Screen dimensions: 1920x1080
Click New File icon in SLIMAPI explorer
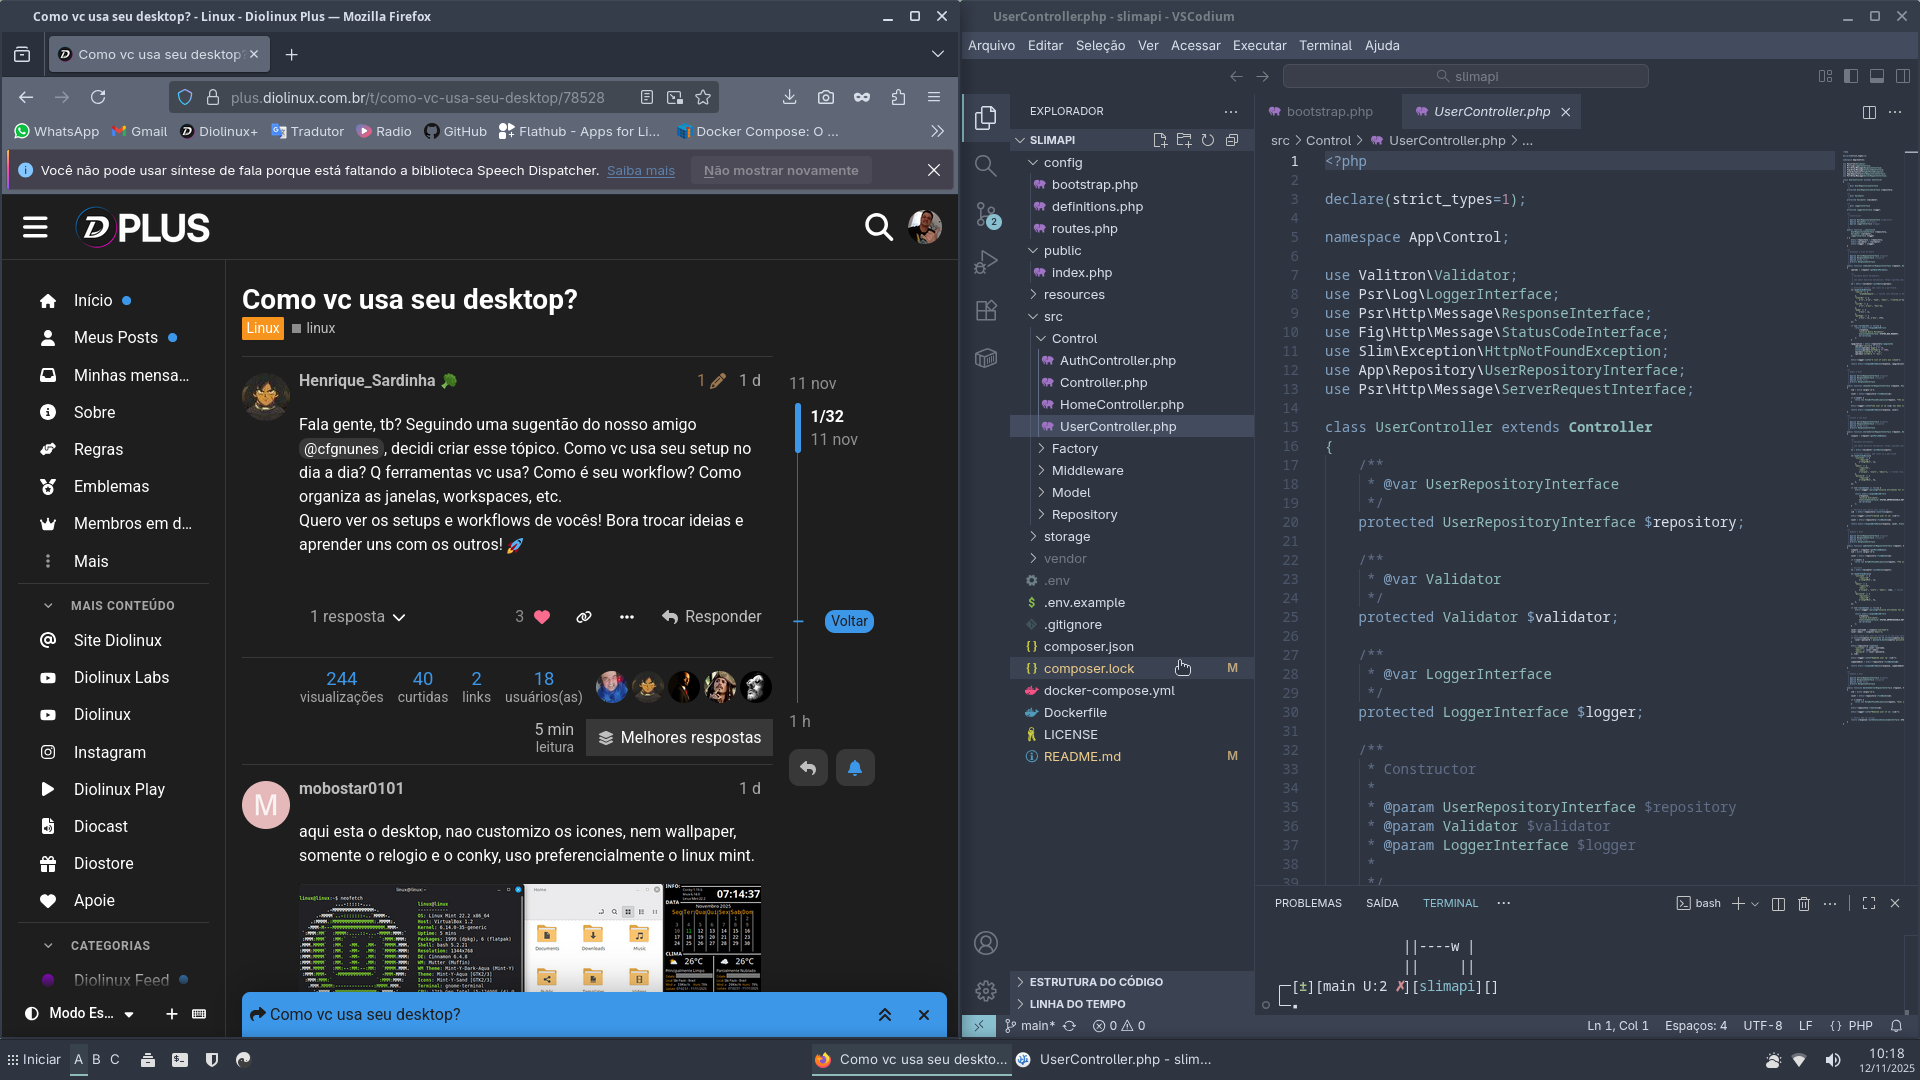(1160, 140)
